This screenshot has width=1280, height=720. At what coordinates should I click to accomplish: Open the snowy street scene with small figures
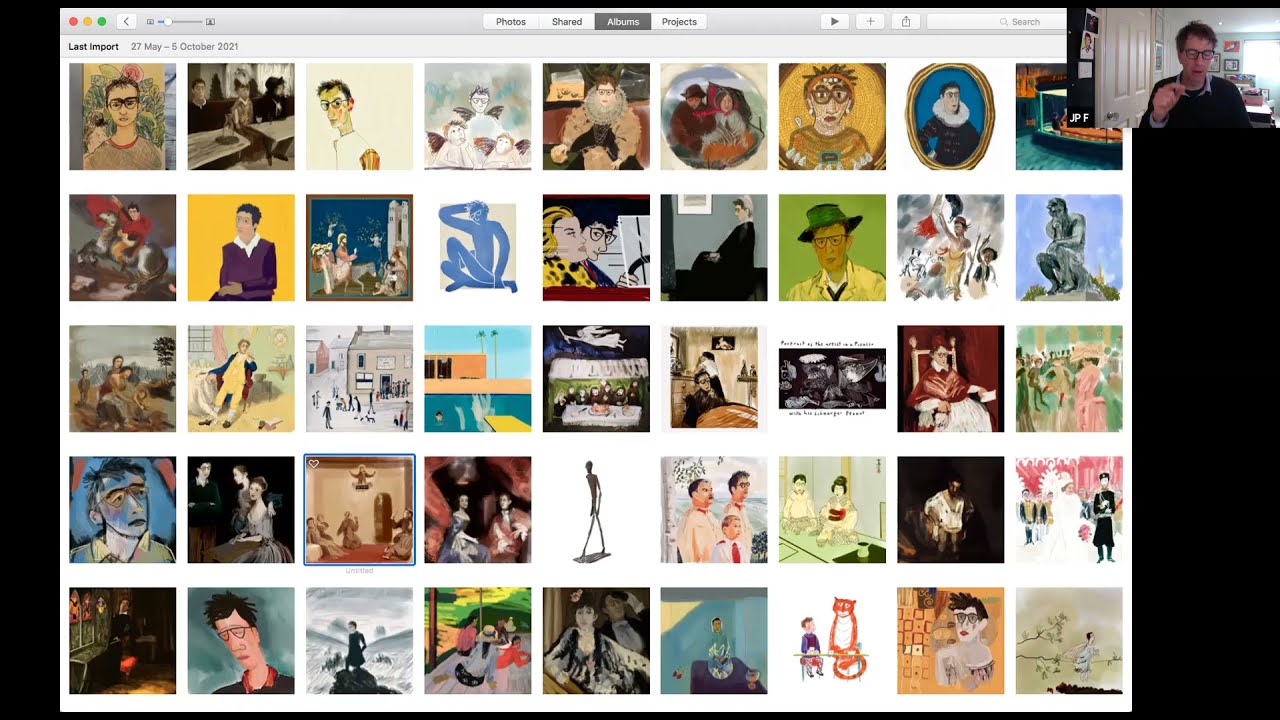click(359, 379)
